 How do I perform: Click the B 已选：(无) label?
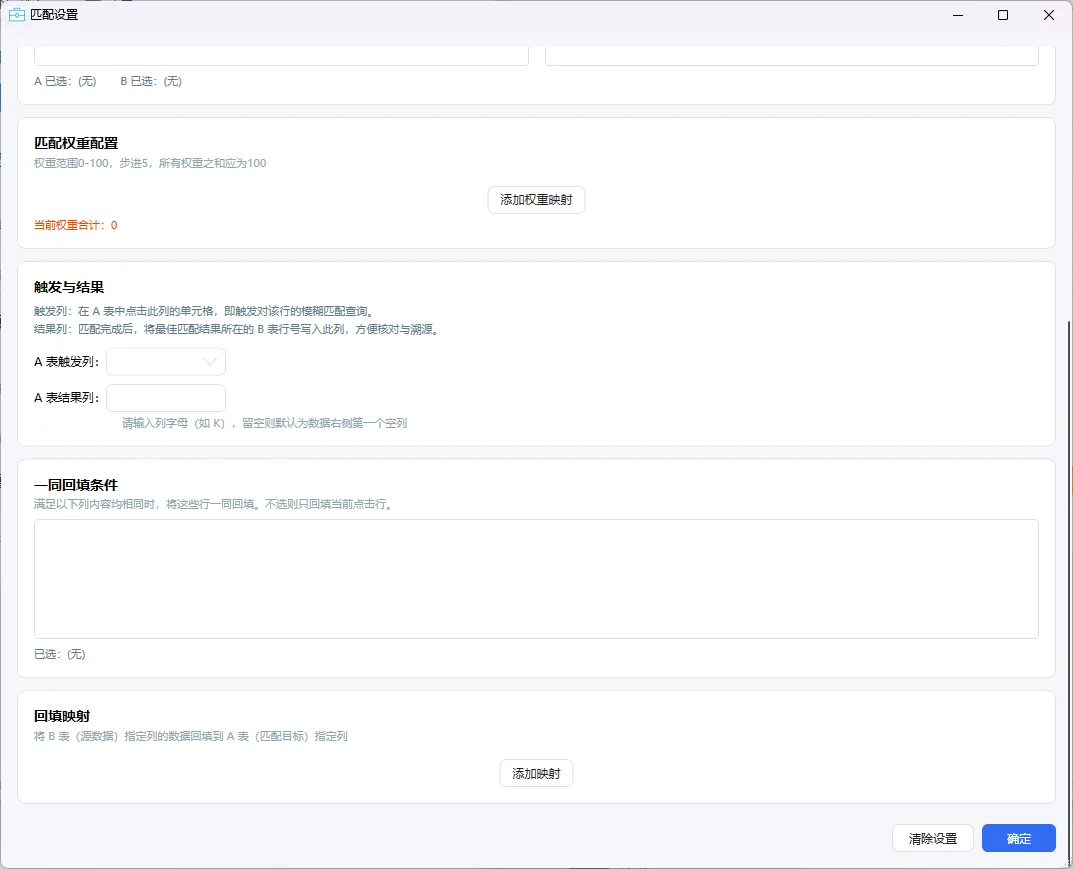pyautogui.click(x=151, y=81)
